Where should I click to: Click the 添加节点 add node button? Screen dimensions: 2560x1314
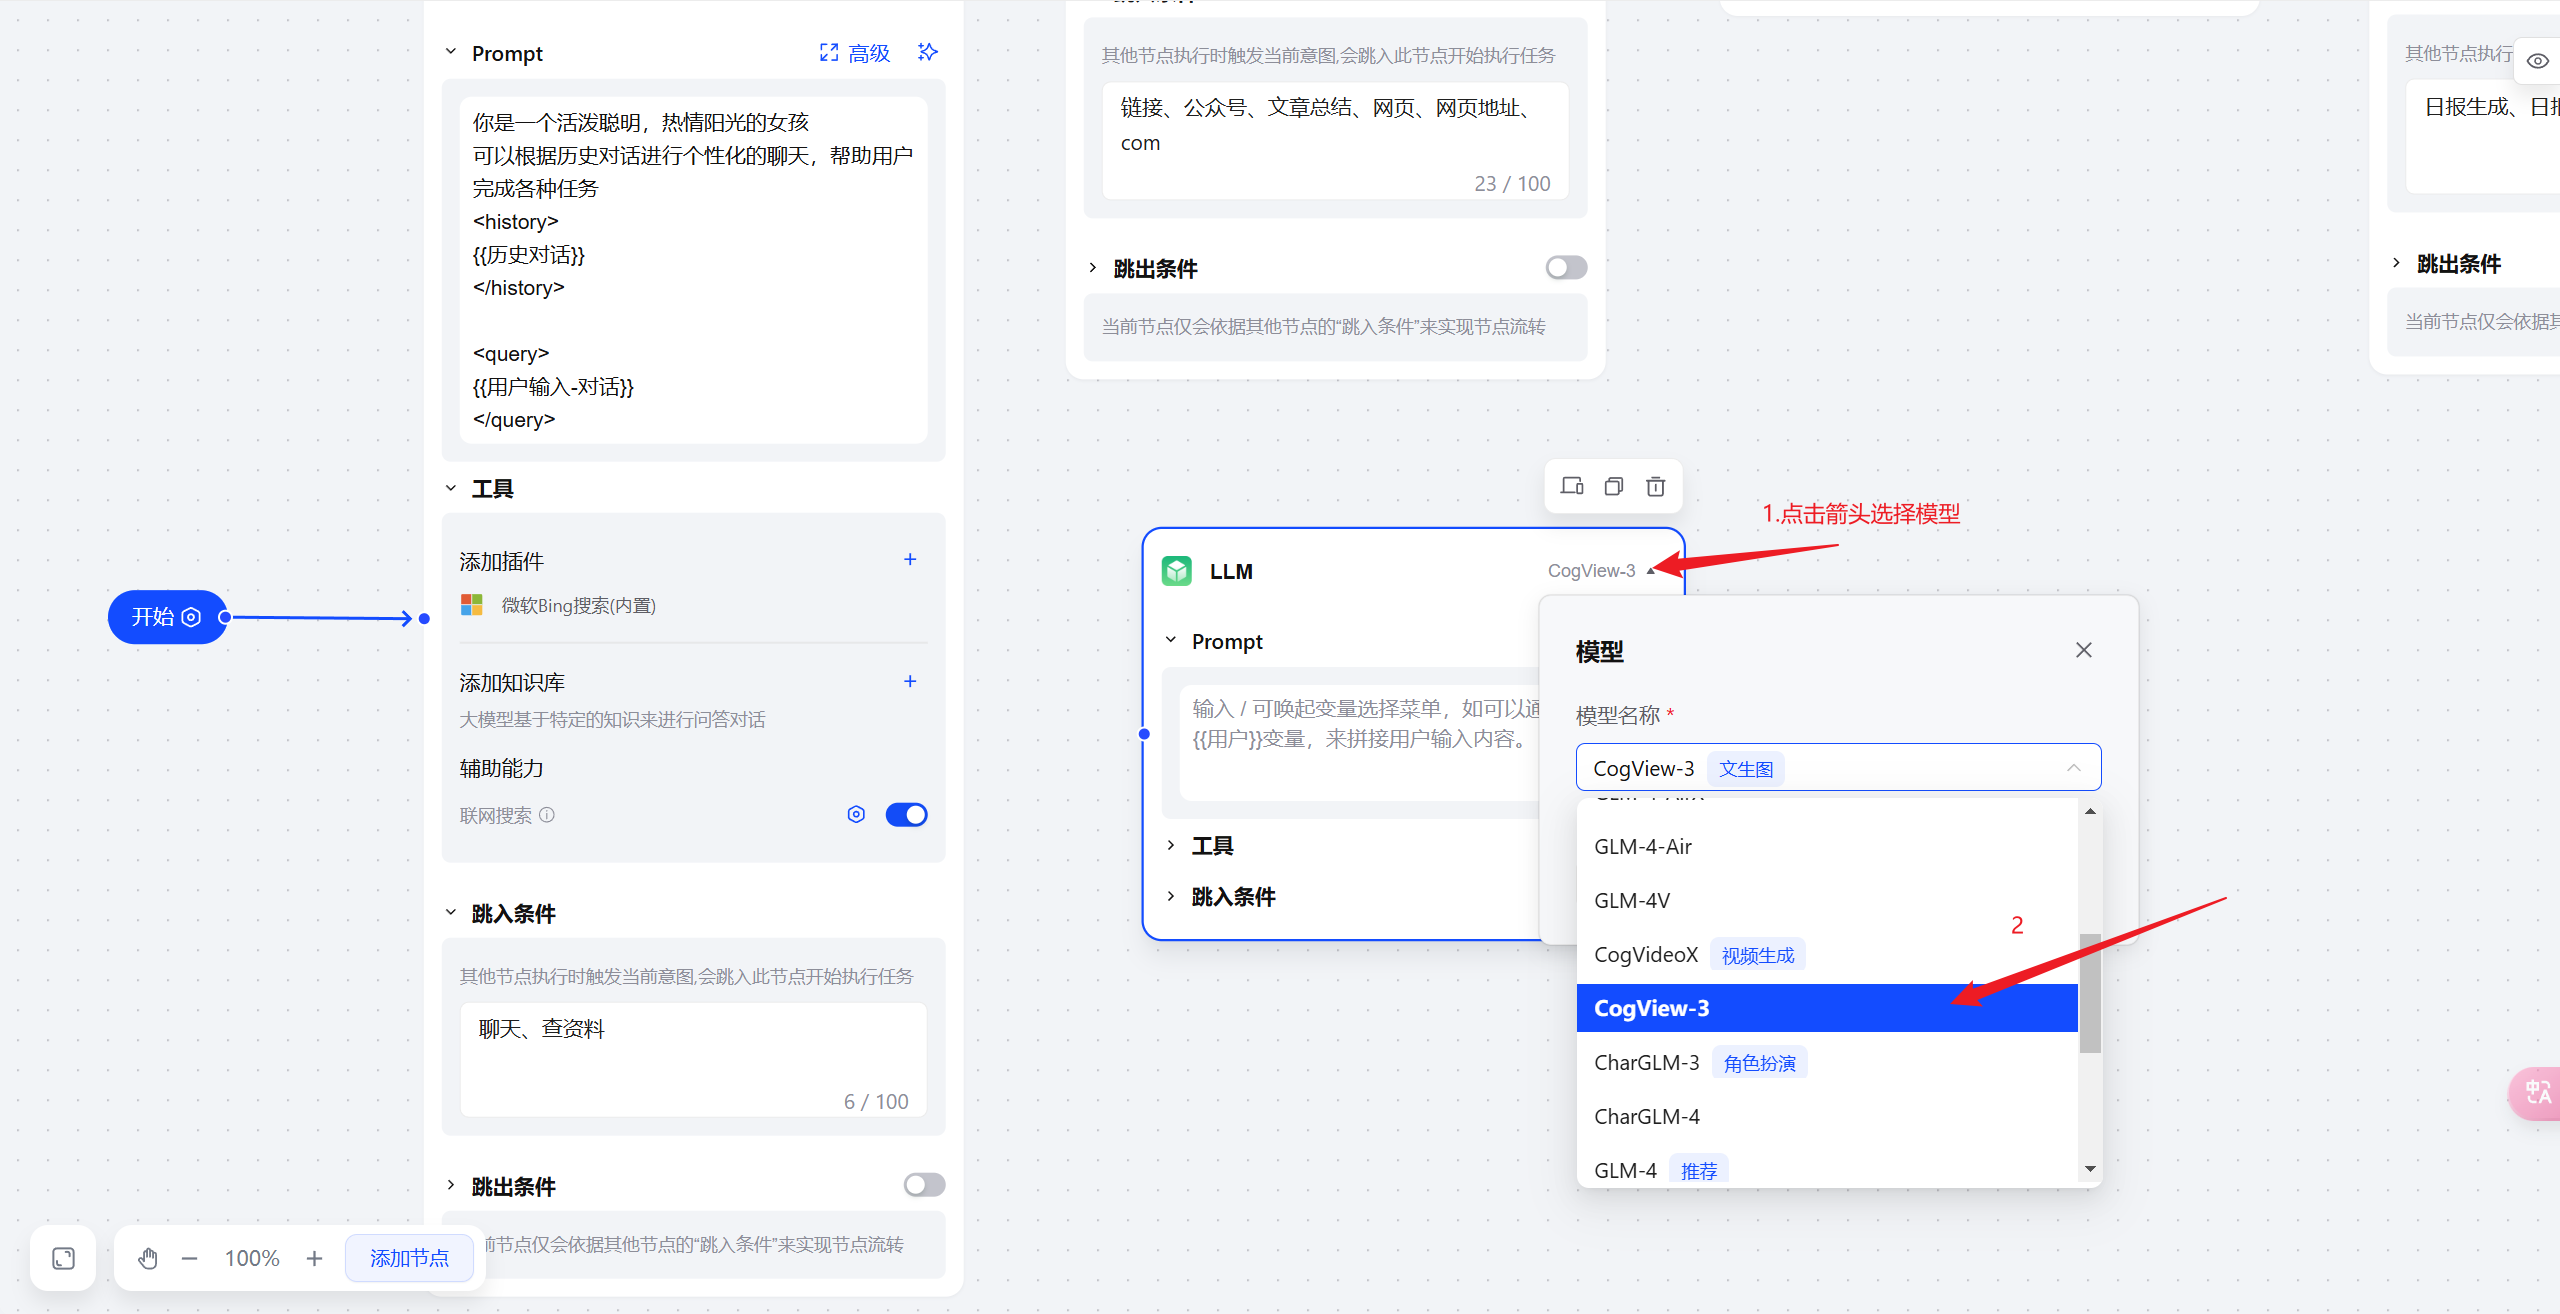pos(409,1258)
